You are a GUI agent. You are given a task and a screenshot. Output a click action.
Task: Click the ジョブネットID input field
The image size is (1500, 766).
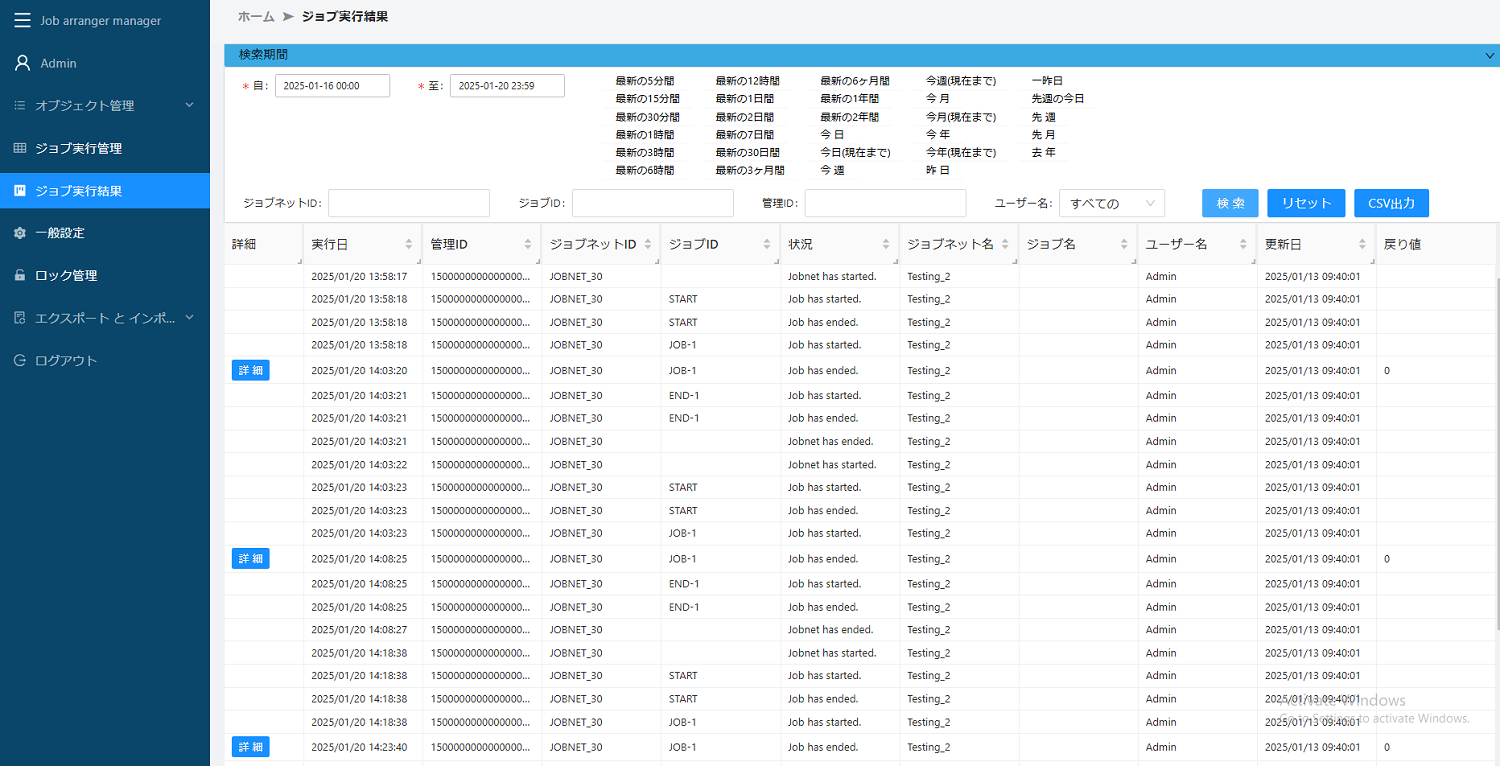[408, 203]
